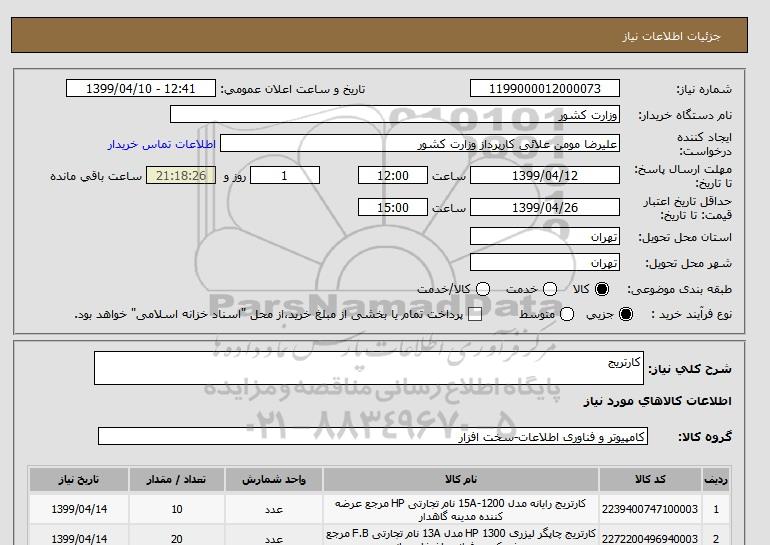Click the need number field 1199000012000073

[545, 88]
